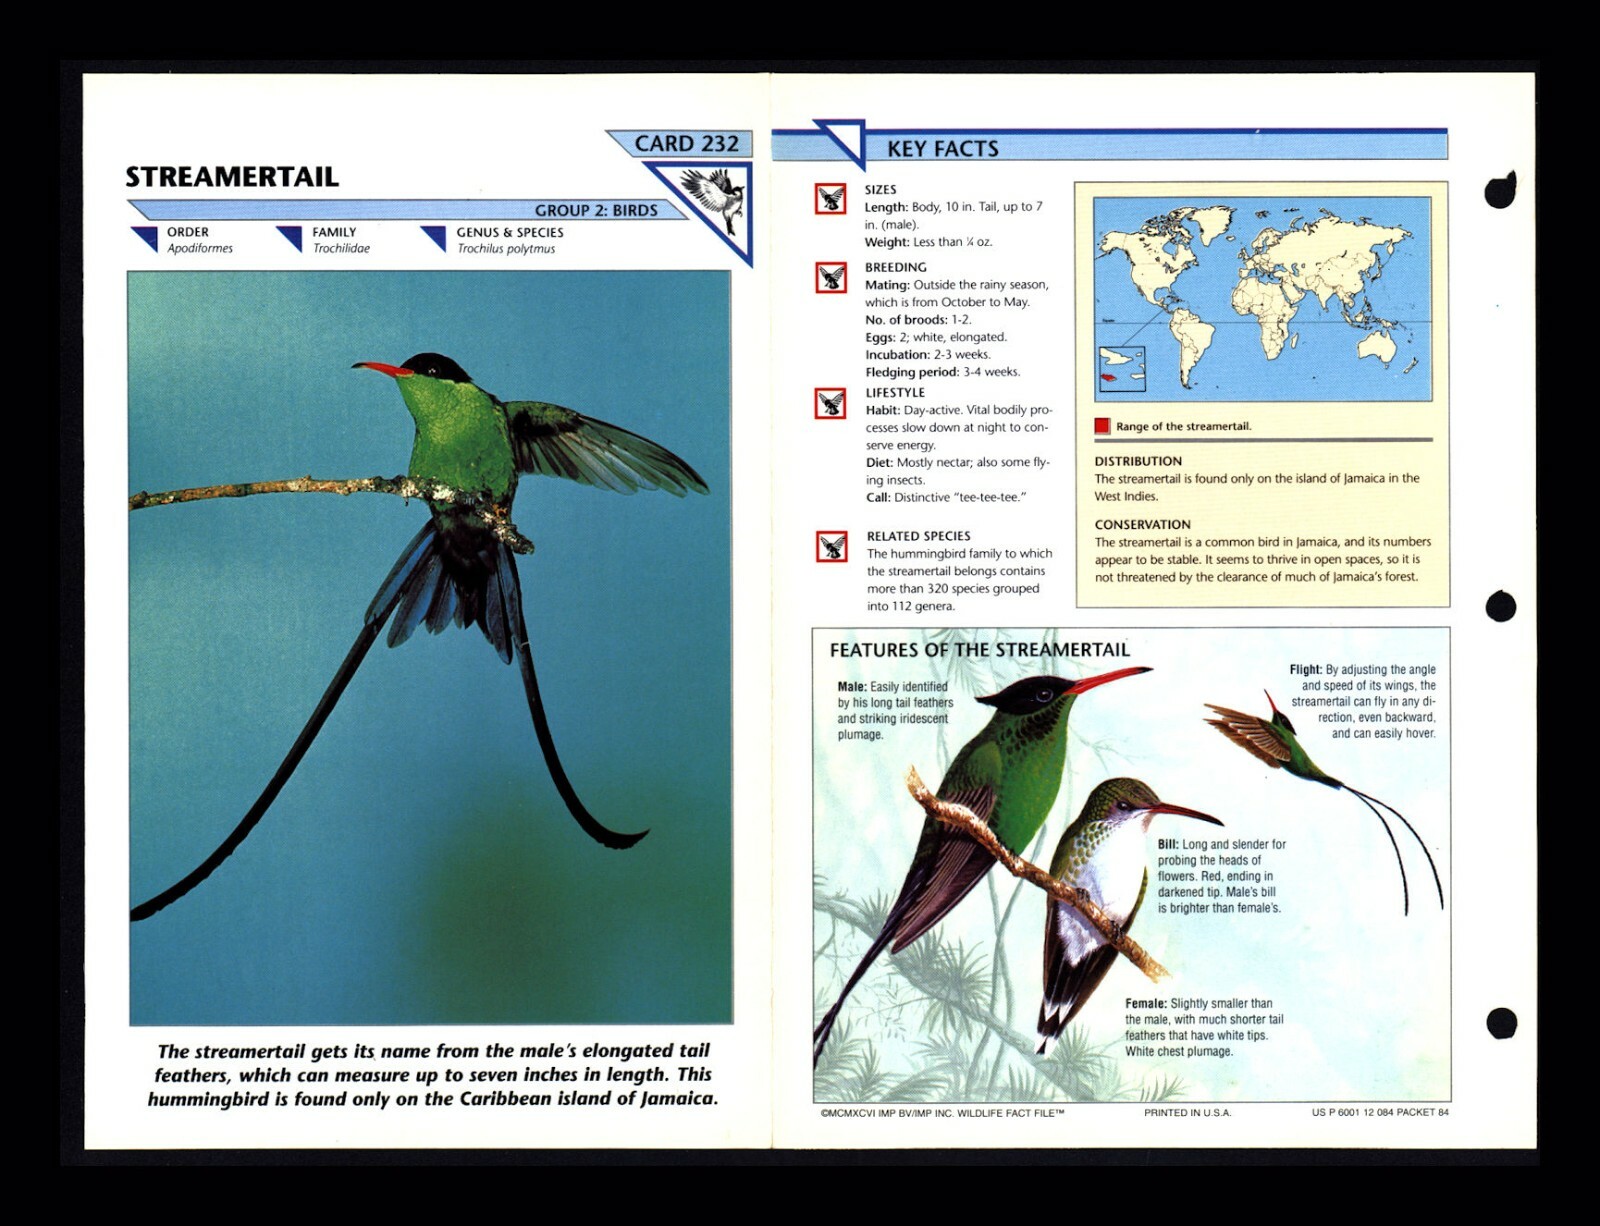Click the blue triangle beside FAMILY
This screenshot has width=1600, height=1226.
[290, 238]
